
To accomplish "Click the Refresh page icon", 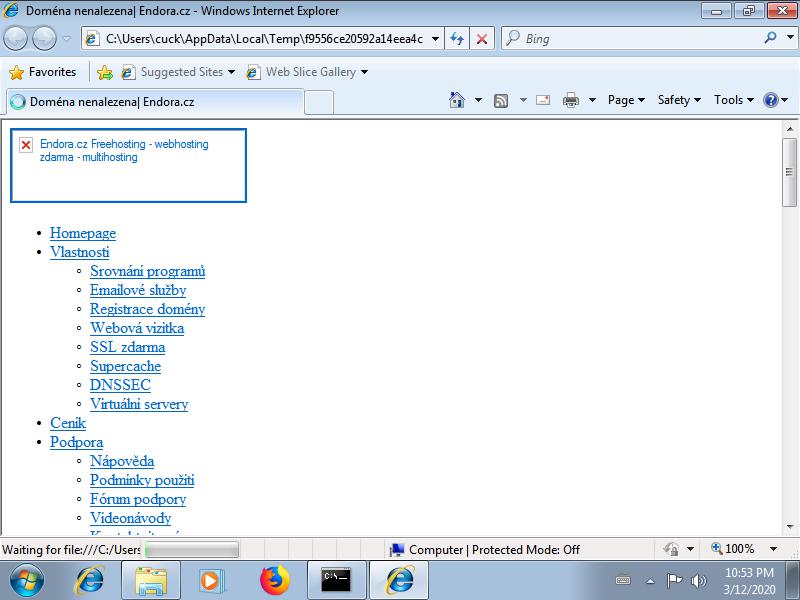I will (x=457, y=39).
